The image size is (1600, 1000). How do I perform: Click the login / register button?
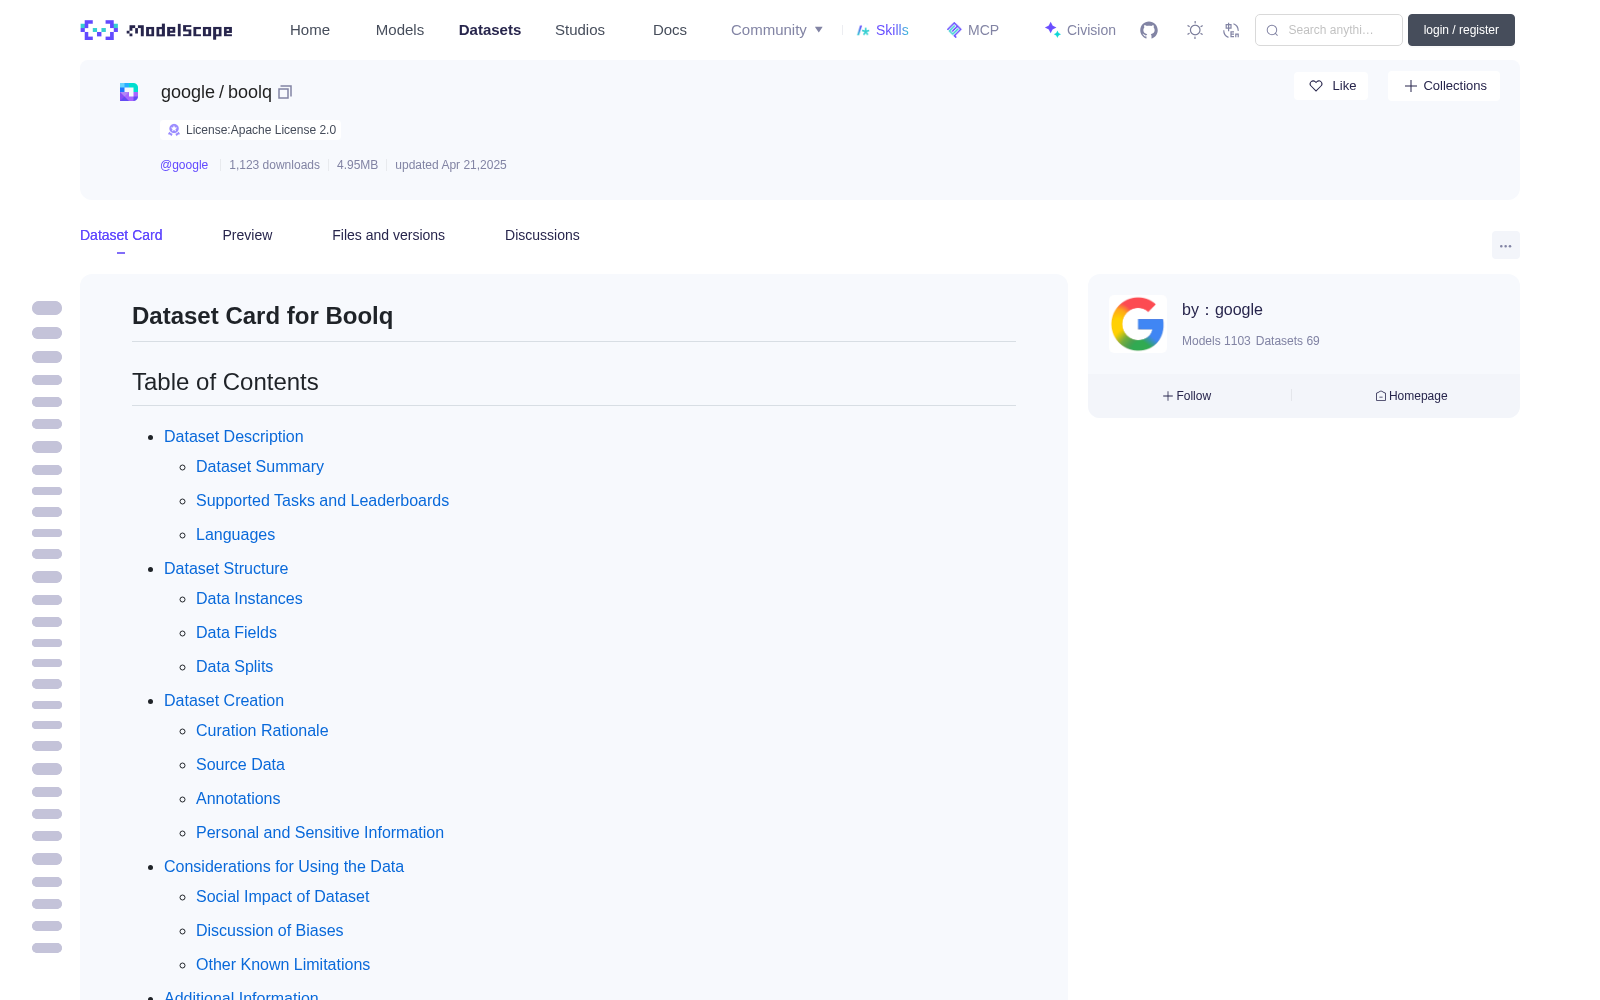coord(1461,30)
